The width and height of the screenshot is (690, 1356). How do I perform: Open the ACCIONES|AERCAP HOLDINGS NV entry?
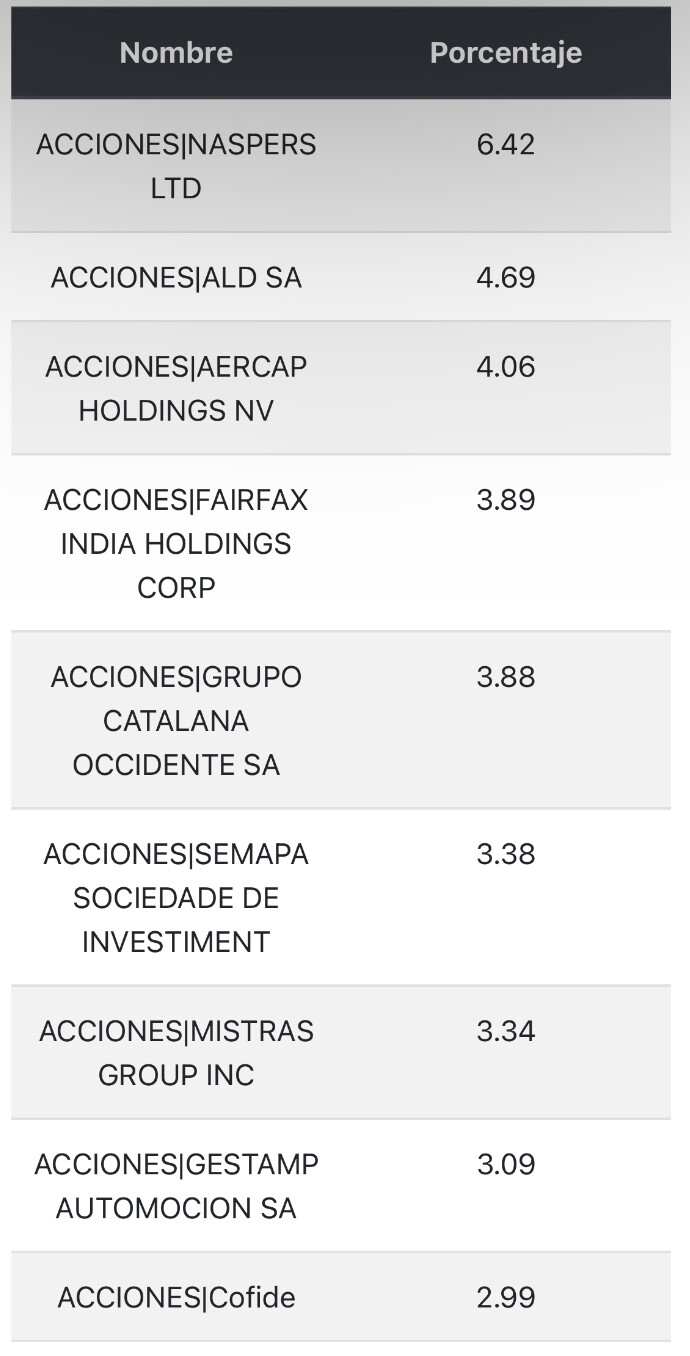tap(176, 388)
